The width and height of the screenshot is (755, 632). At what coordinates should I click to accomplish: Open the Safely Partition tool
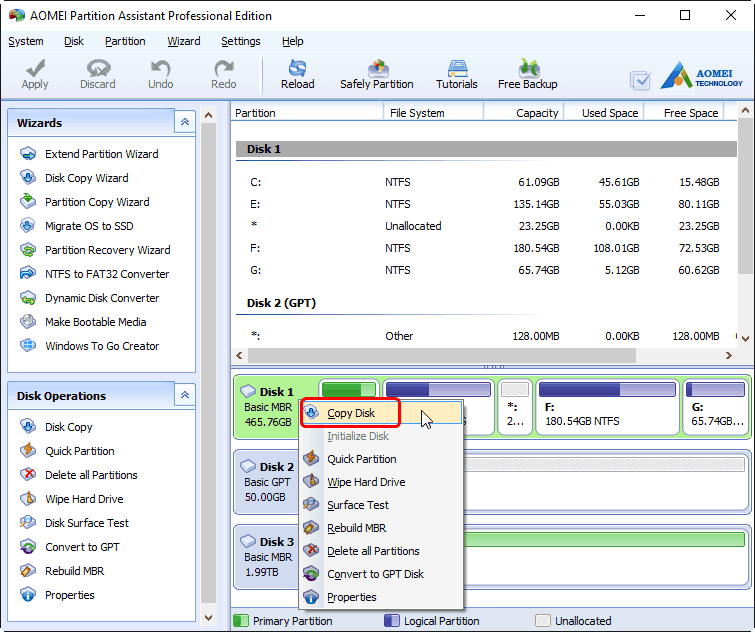377,75
